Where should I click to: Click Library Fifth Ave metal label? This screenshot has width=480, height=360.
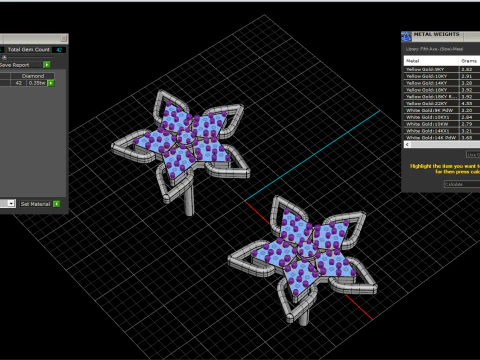434,49
